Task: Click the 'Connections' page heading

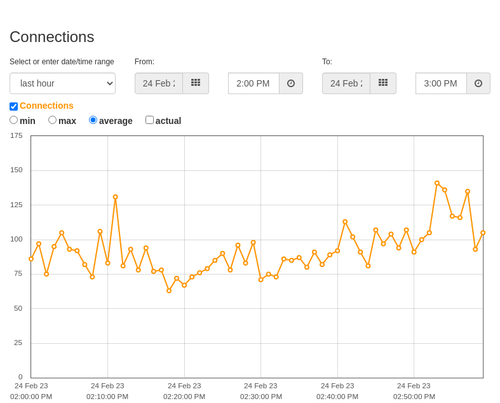Action: [x=52, y=37]
